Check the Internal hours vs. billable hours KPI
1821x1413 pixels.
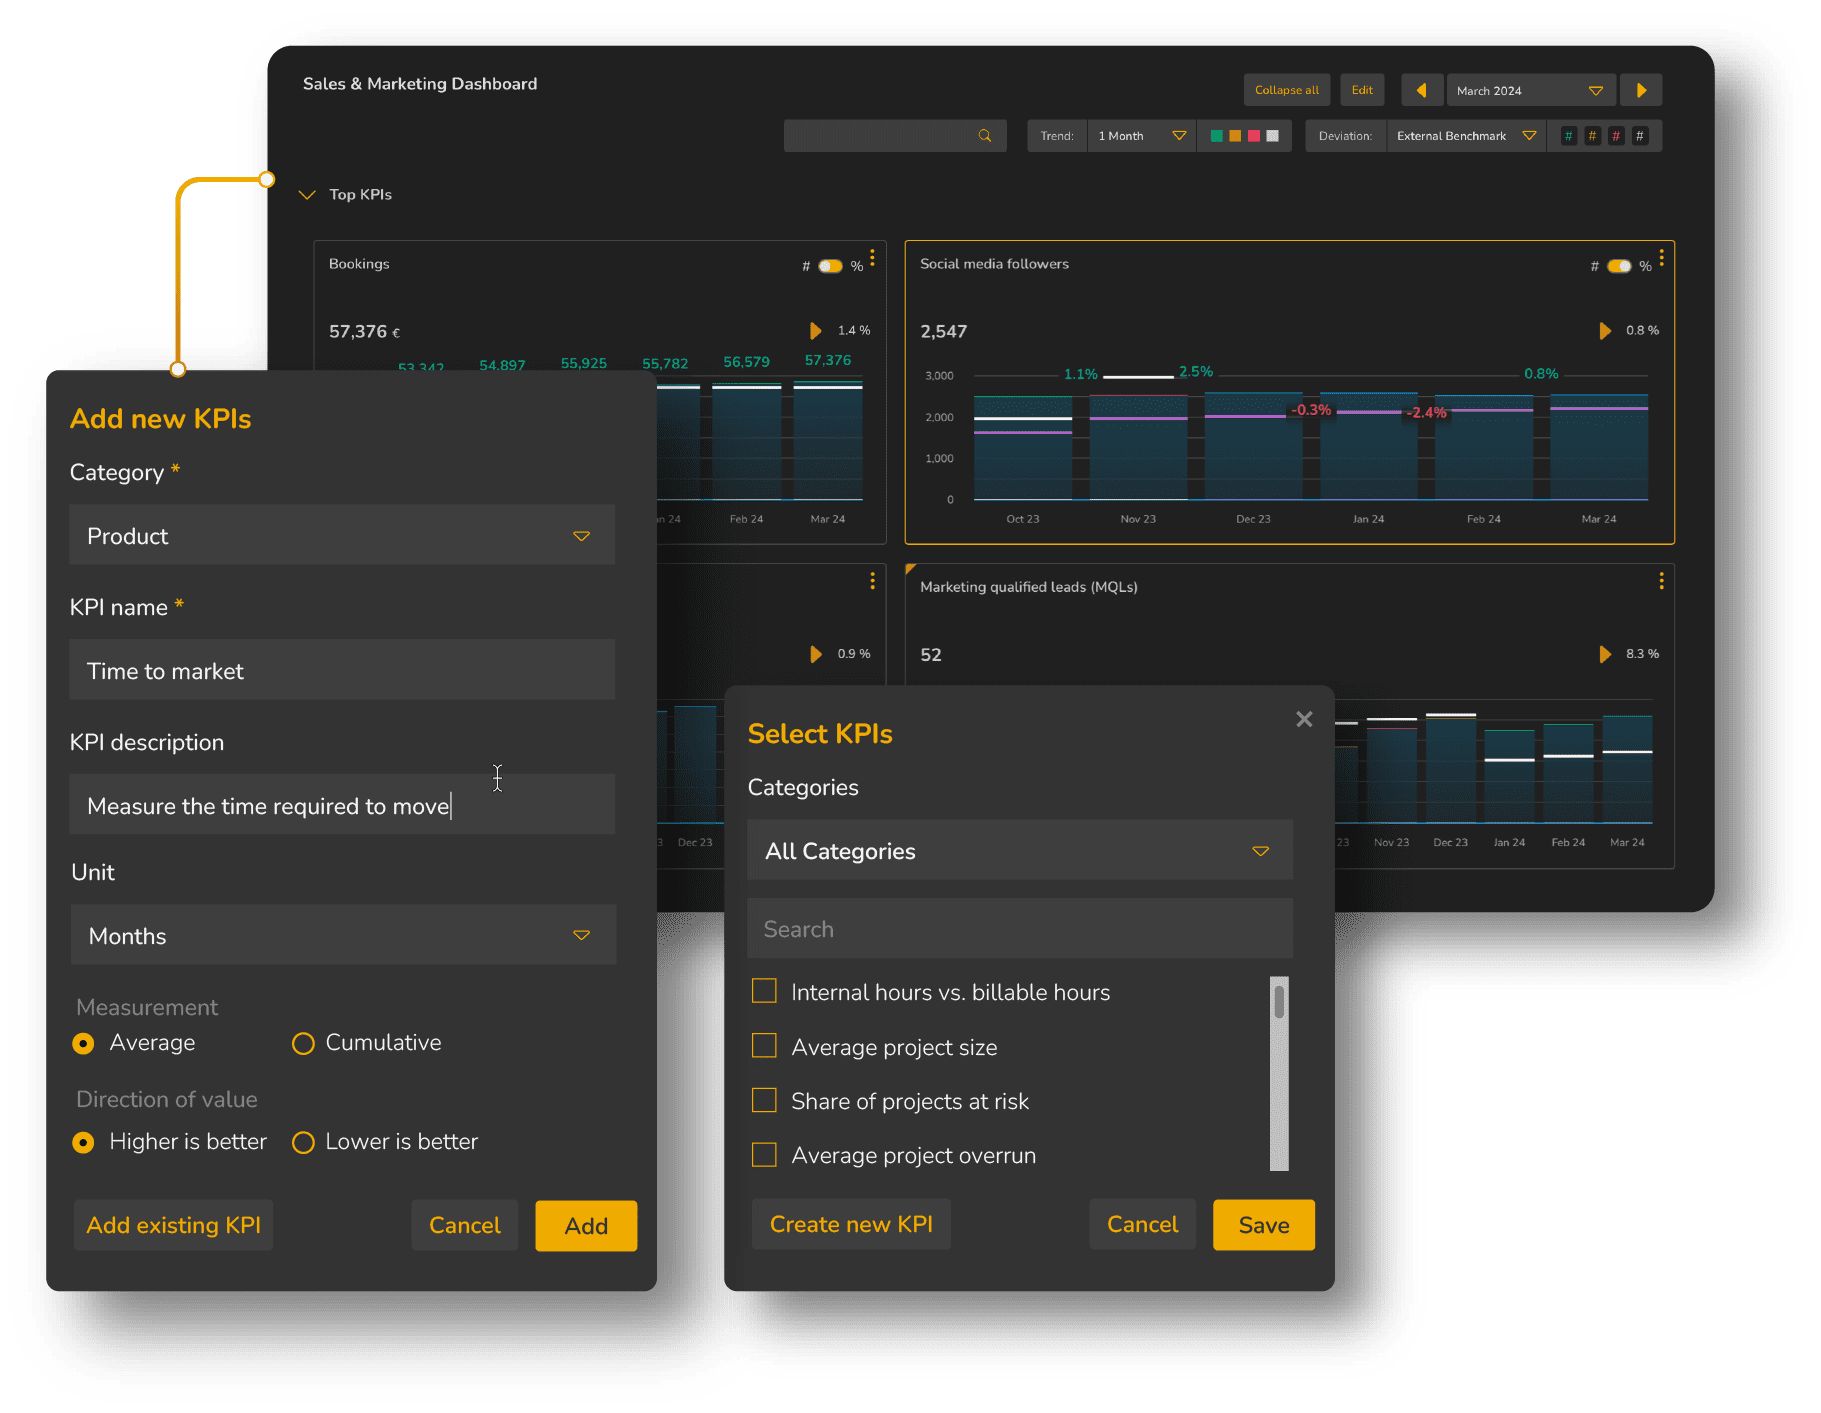point(764,991)
